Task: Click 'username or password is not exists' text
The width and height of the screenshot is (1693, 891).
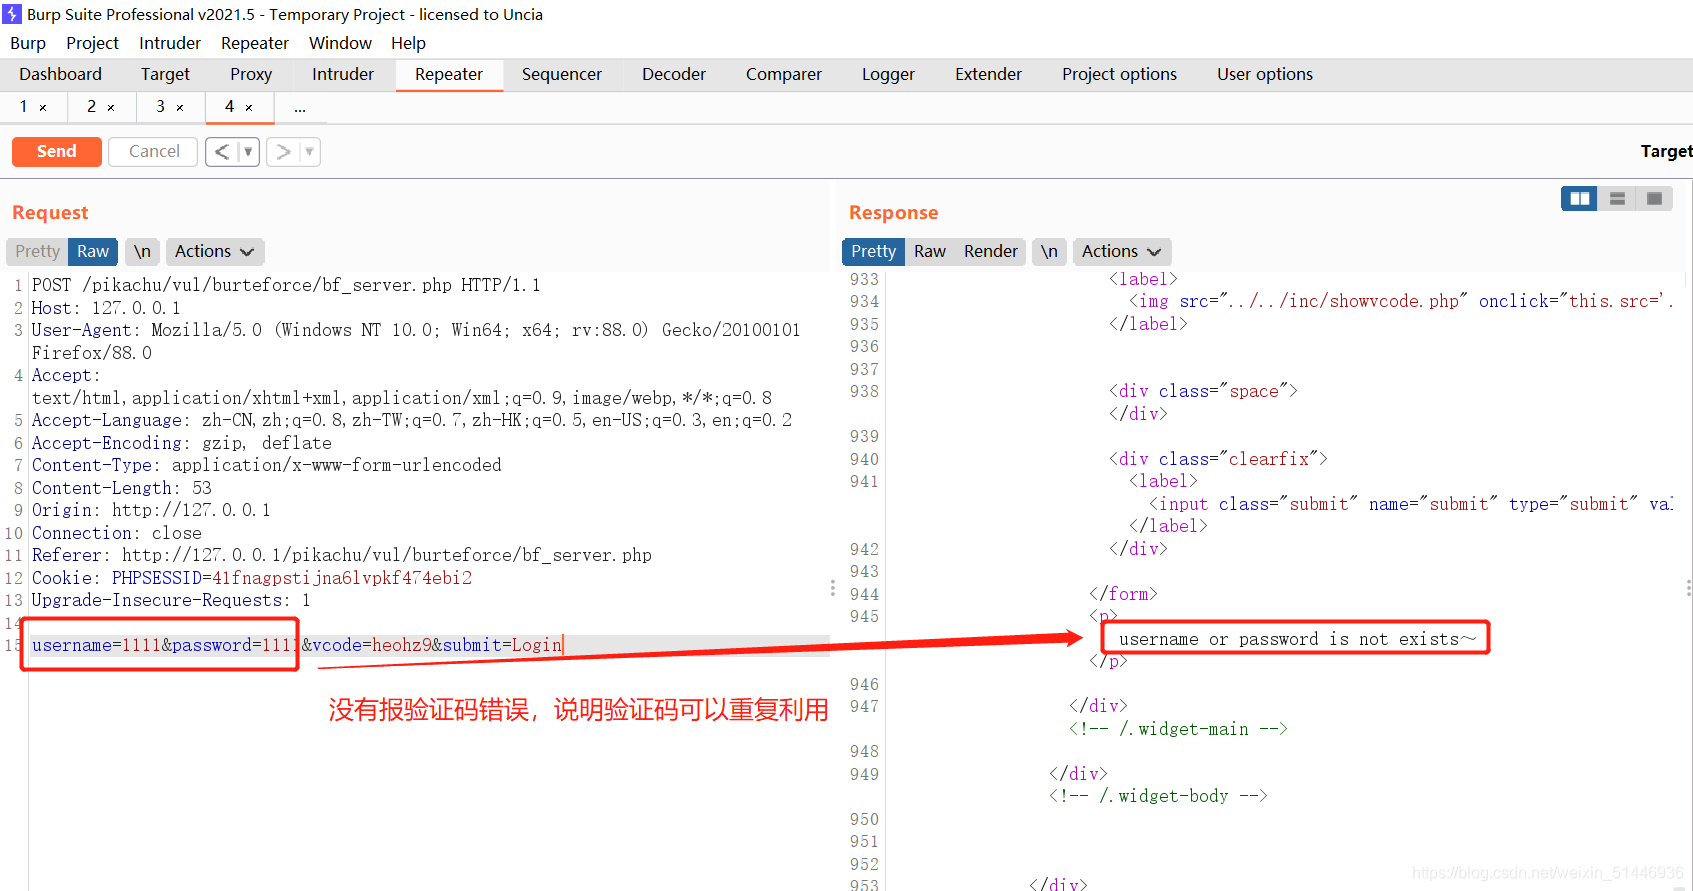Action: [x=1297, y=639]
